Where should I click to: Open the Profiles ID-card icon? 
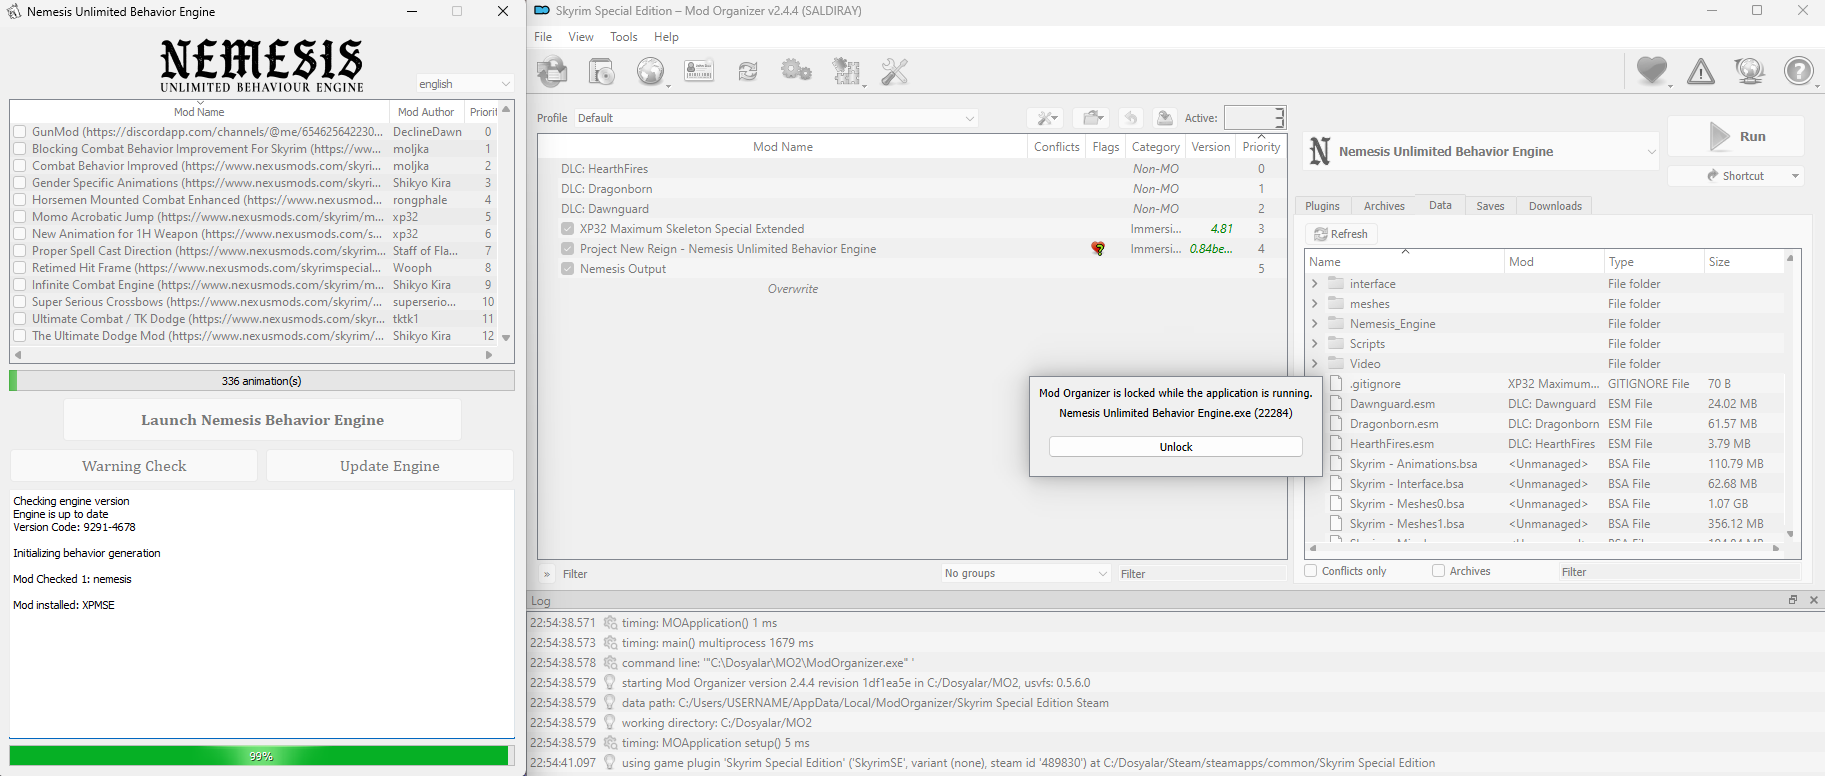699,71
